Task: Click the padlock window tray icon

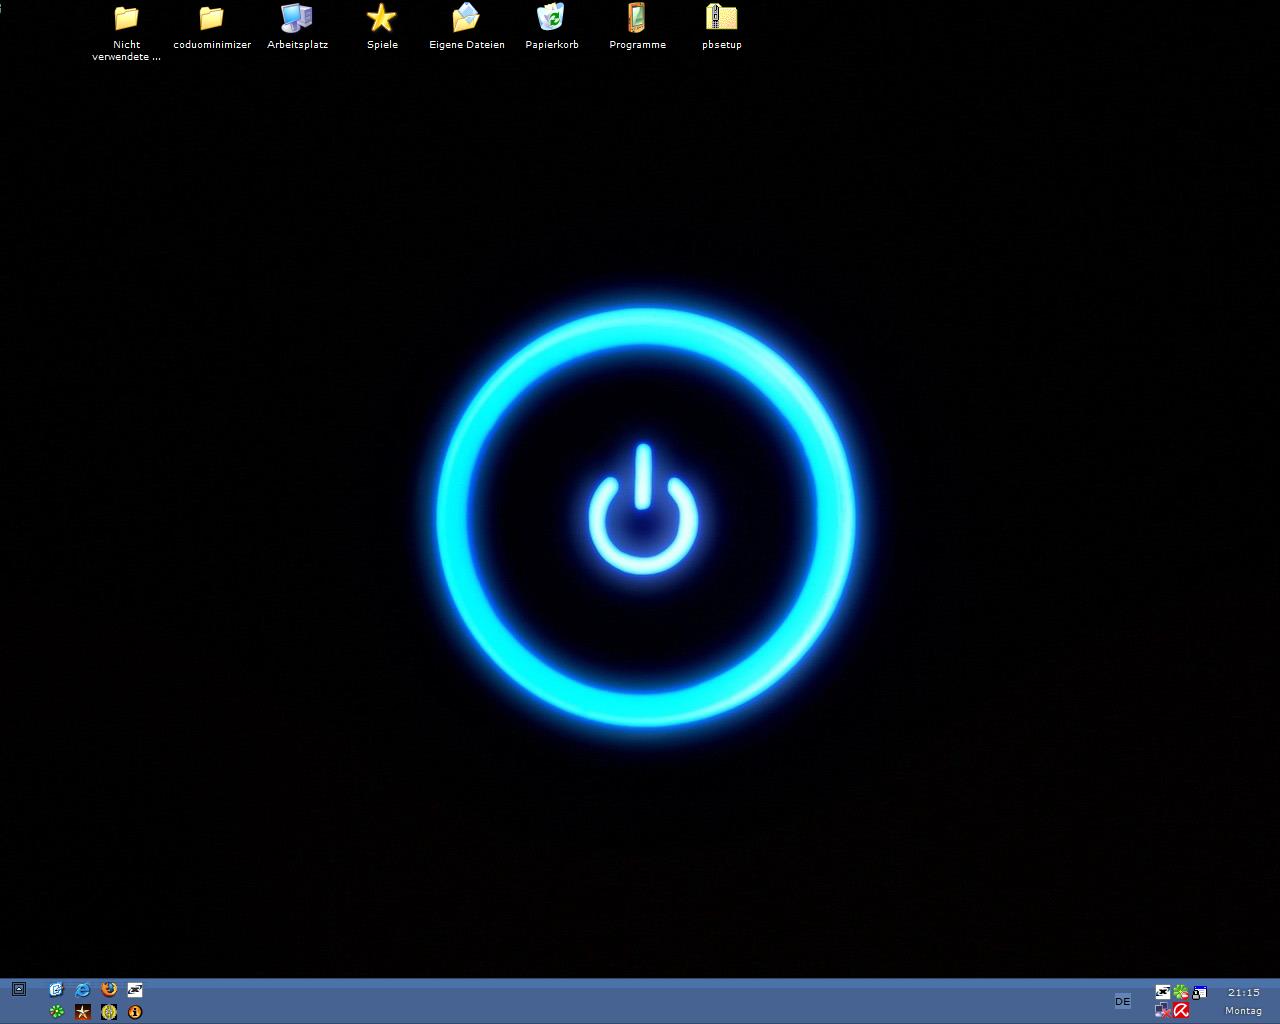Action: [1199, 992]
